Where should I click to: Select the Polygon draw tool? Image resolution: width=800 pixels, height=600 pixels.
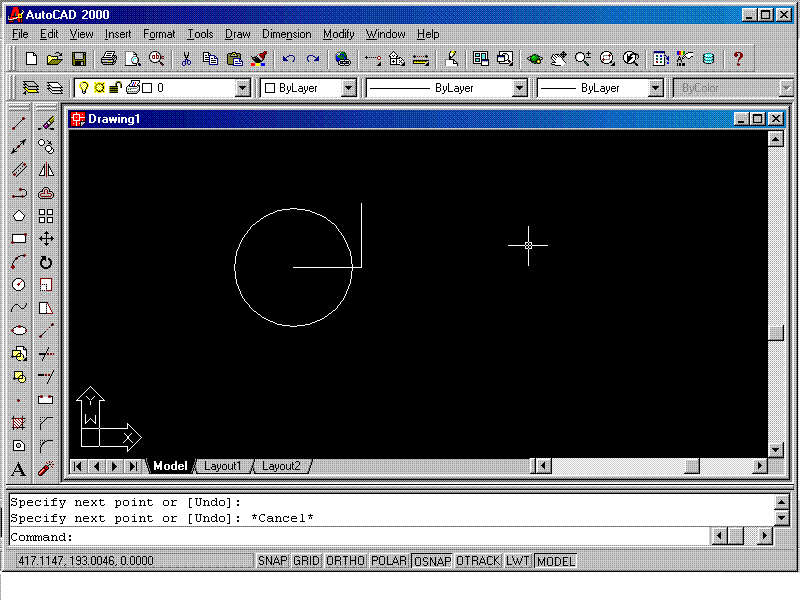click(19, 216)
